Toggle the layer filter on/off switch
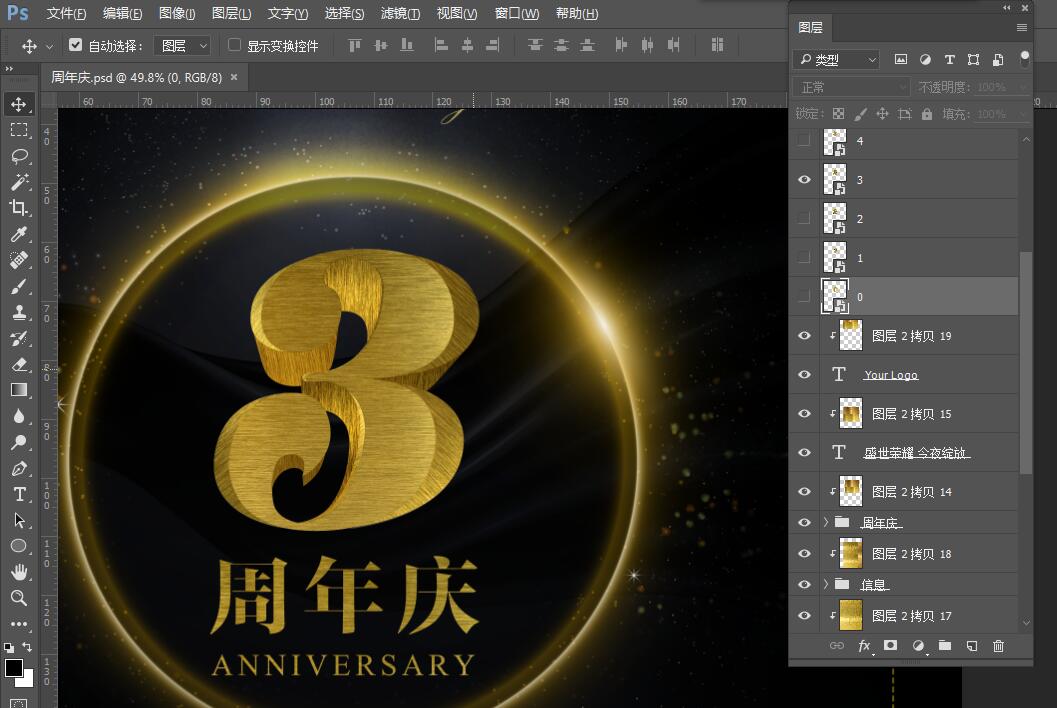Screen dimensions: 1057x708 (x=1025, y=59)
